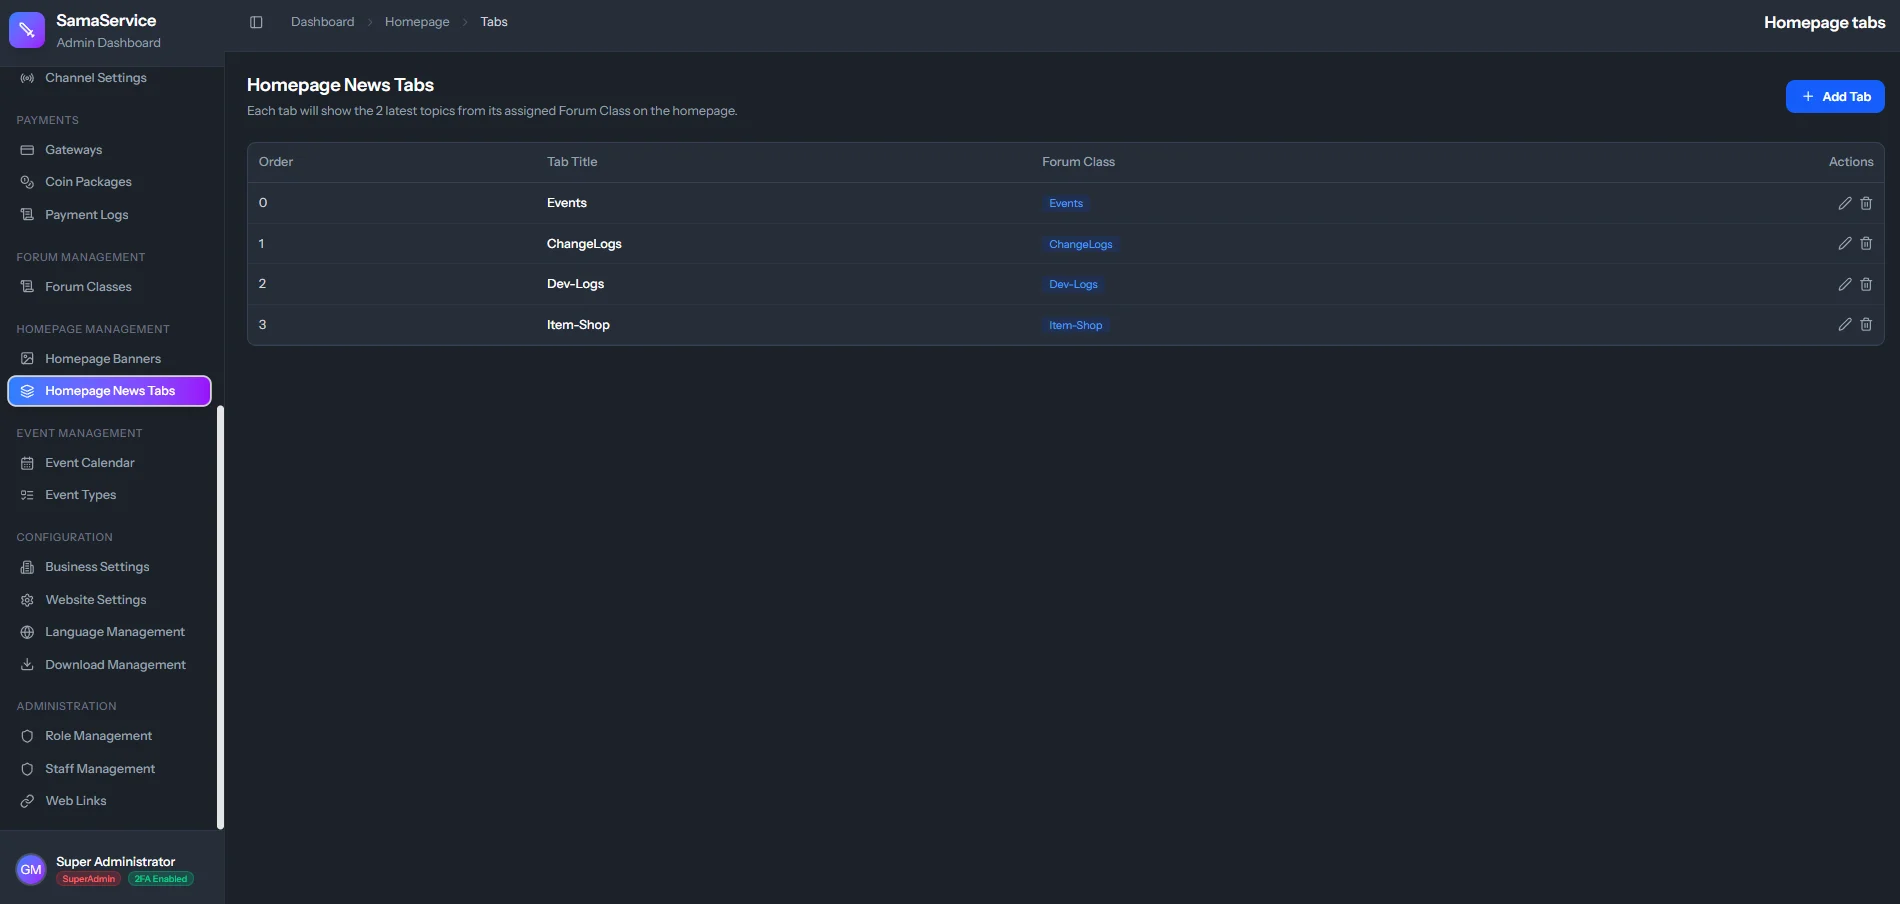Click the Channel Settings broadcast icon
This screenshot has height=904, width=1900.
pyautogui.click(x=27, y=78)
